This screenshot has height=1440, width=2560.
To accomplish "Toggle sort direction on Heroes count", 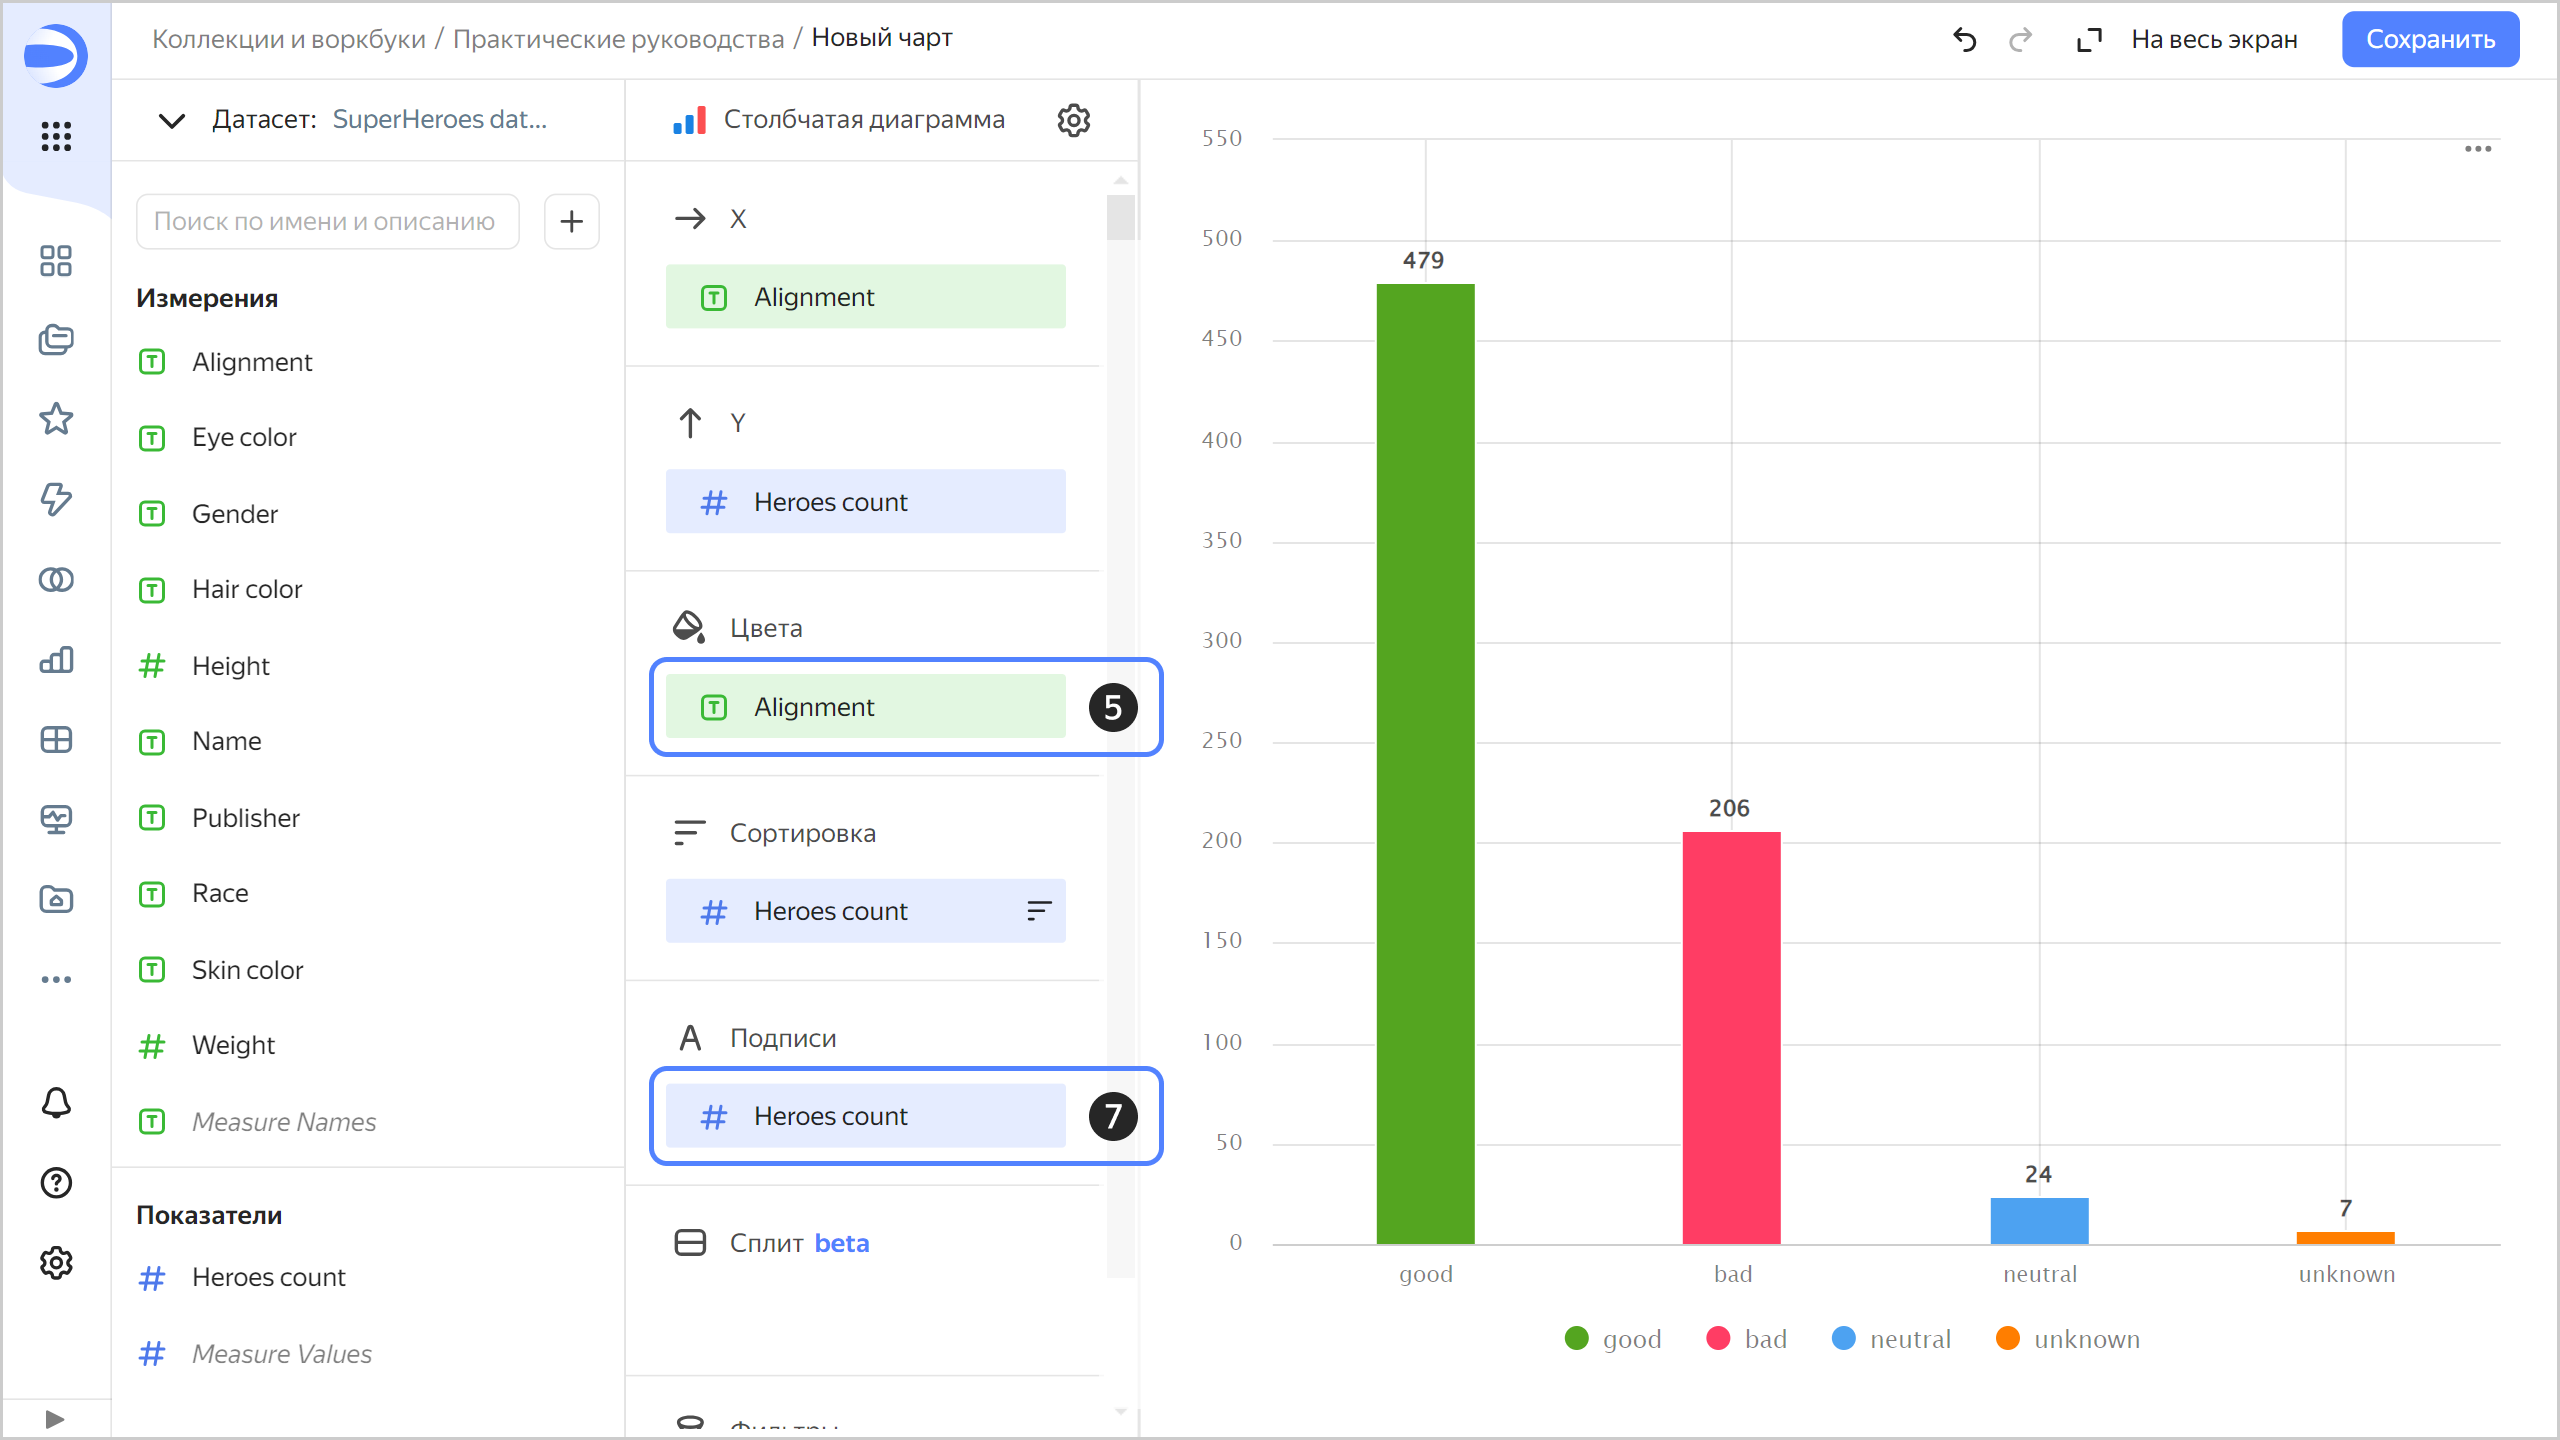I will pos(1039,911).
